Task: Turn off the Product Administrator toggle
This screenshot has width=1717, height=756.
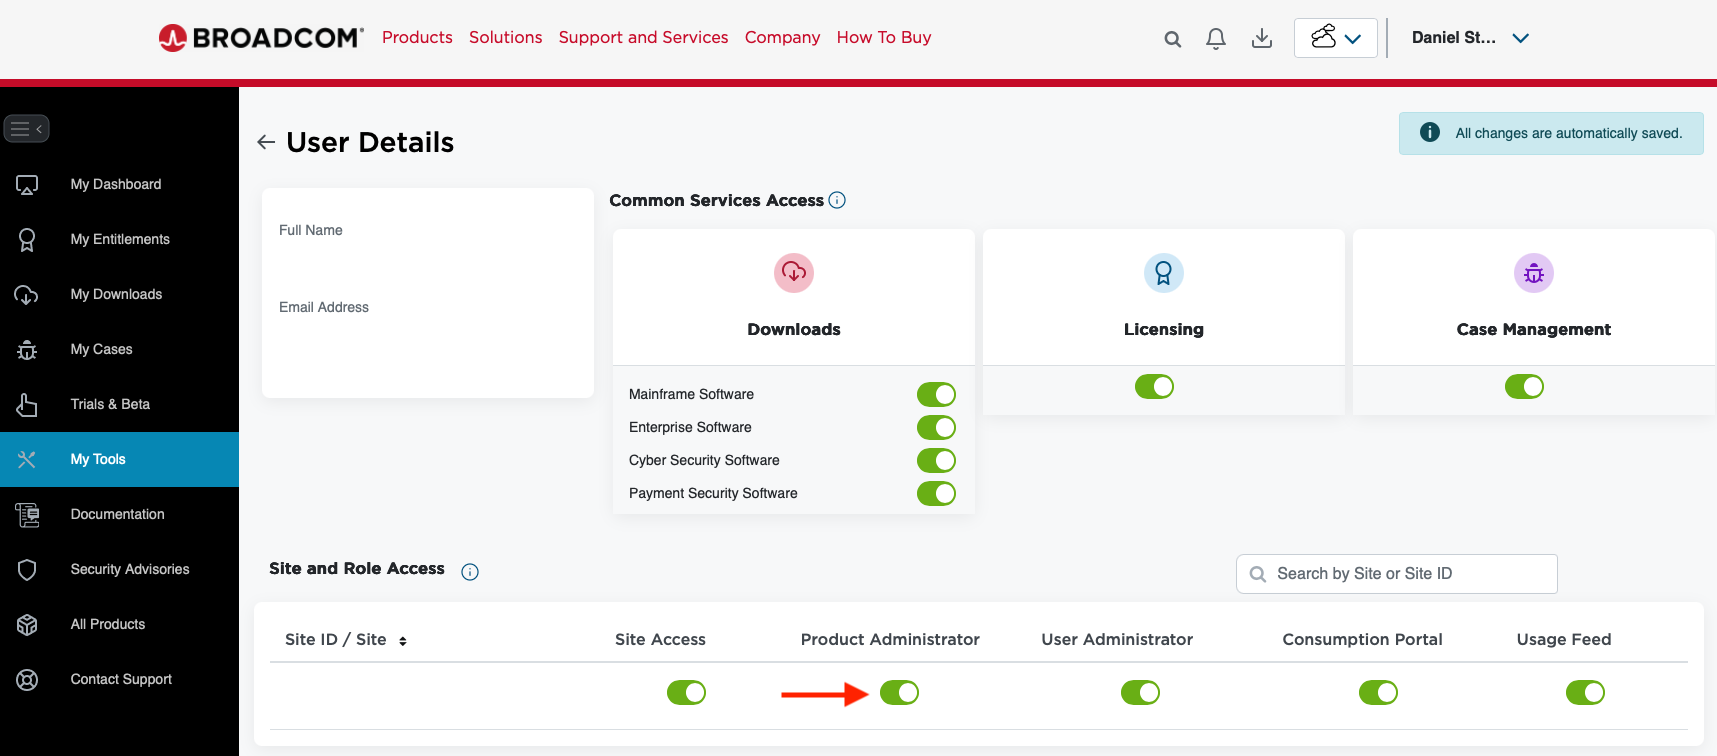Action: pyautogui.click(x=899, y=692)
